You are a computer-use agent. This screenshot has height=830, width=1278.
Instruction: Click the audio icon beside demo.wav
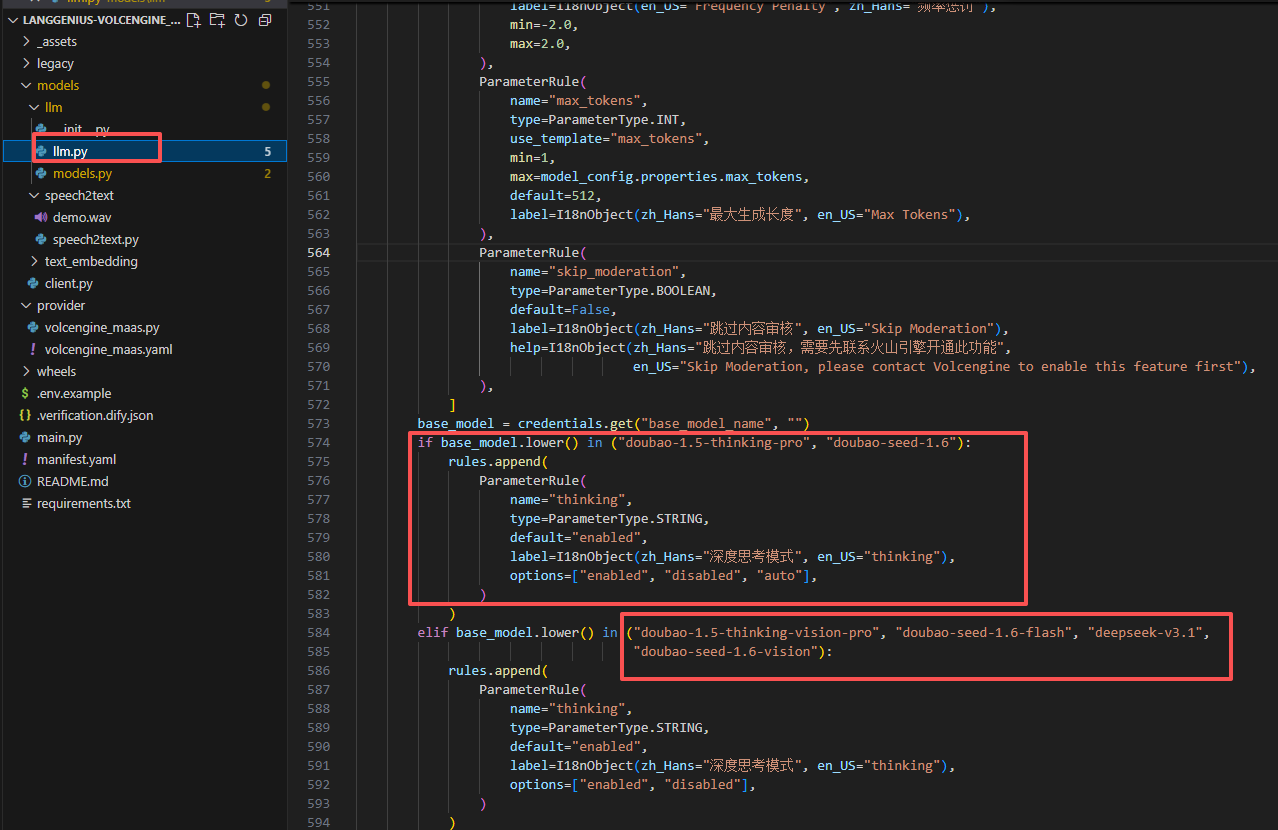[41, 217]
